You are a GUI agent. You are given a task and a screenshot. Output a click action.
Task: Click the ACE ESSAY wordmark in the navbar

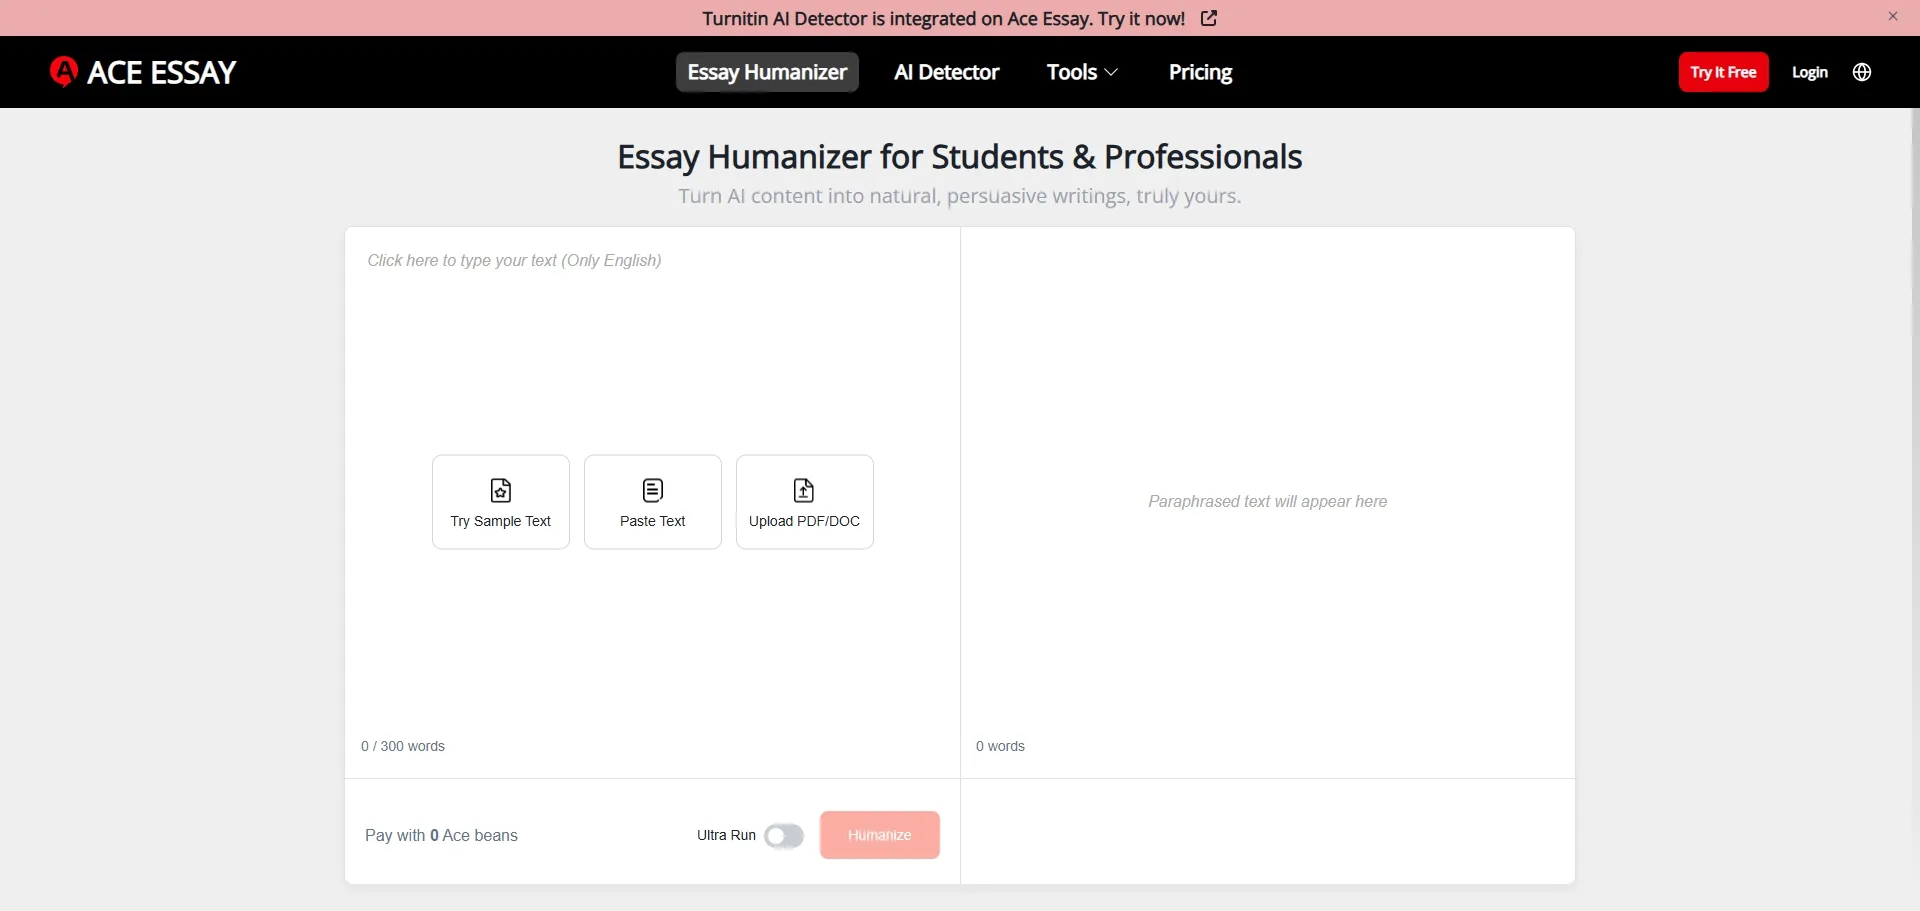(x=162, y=71)
